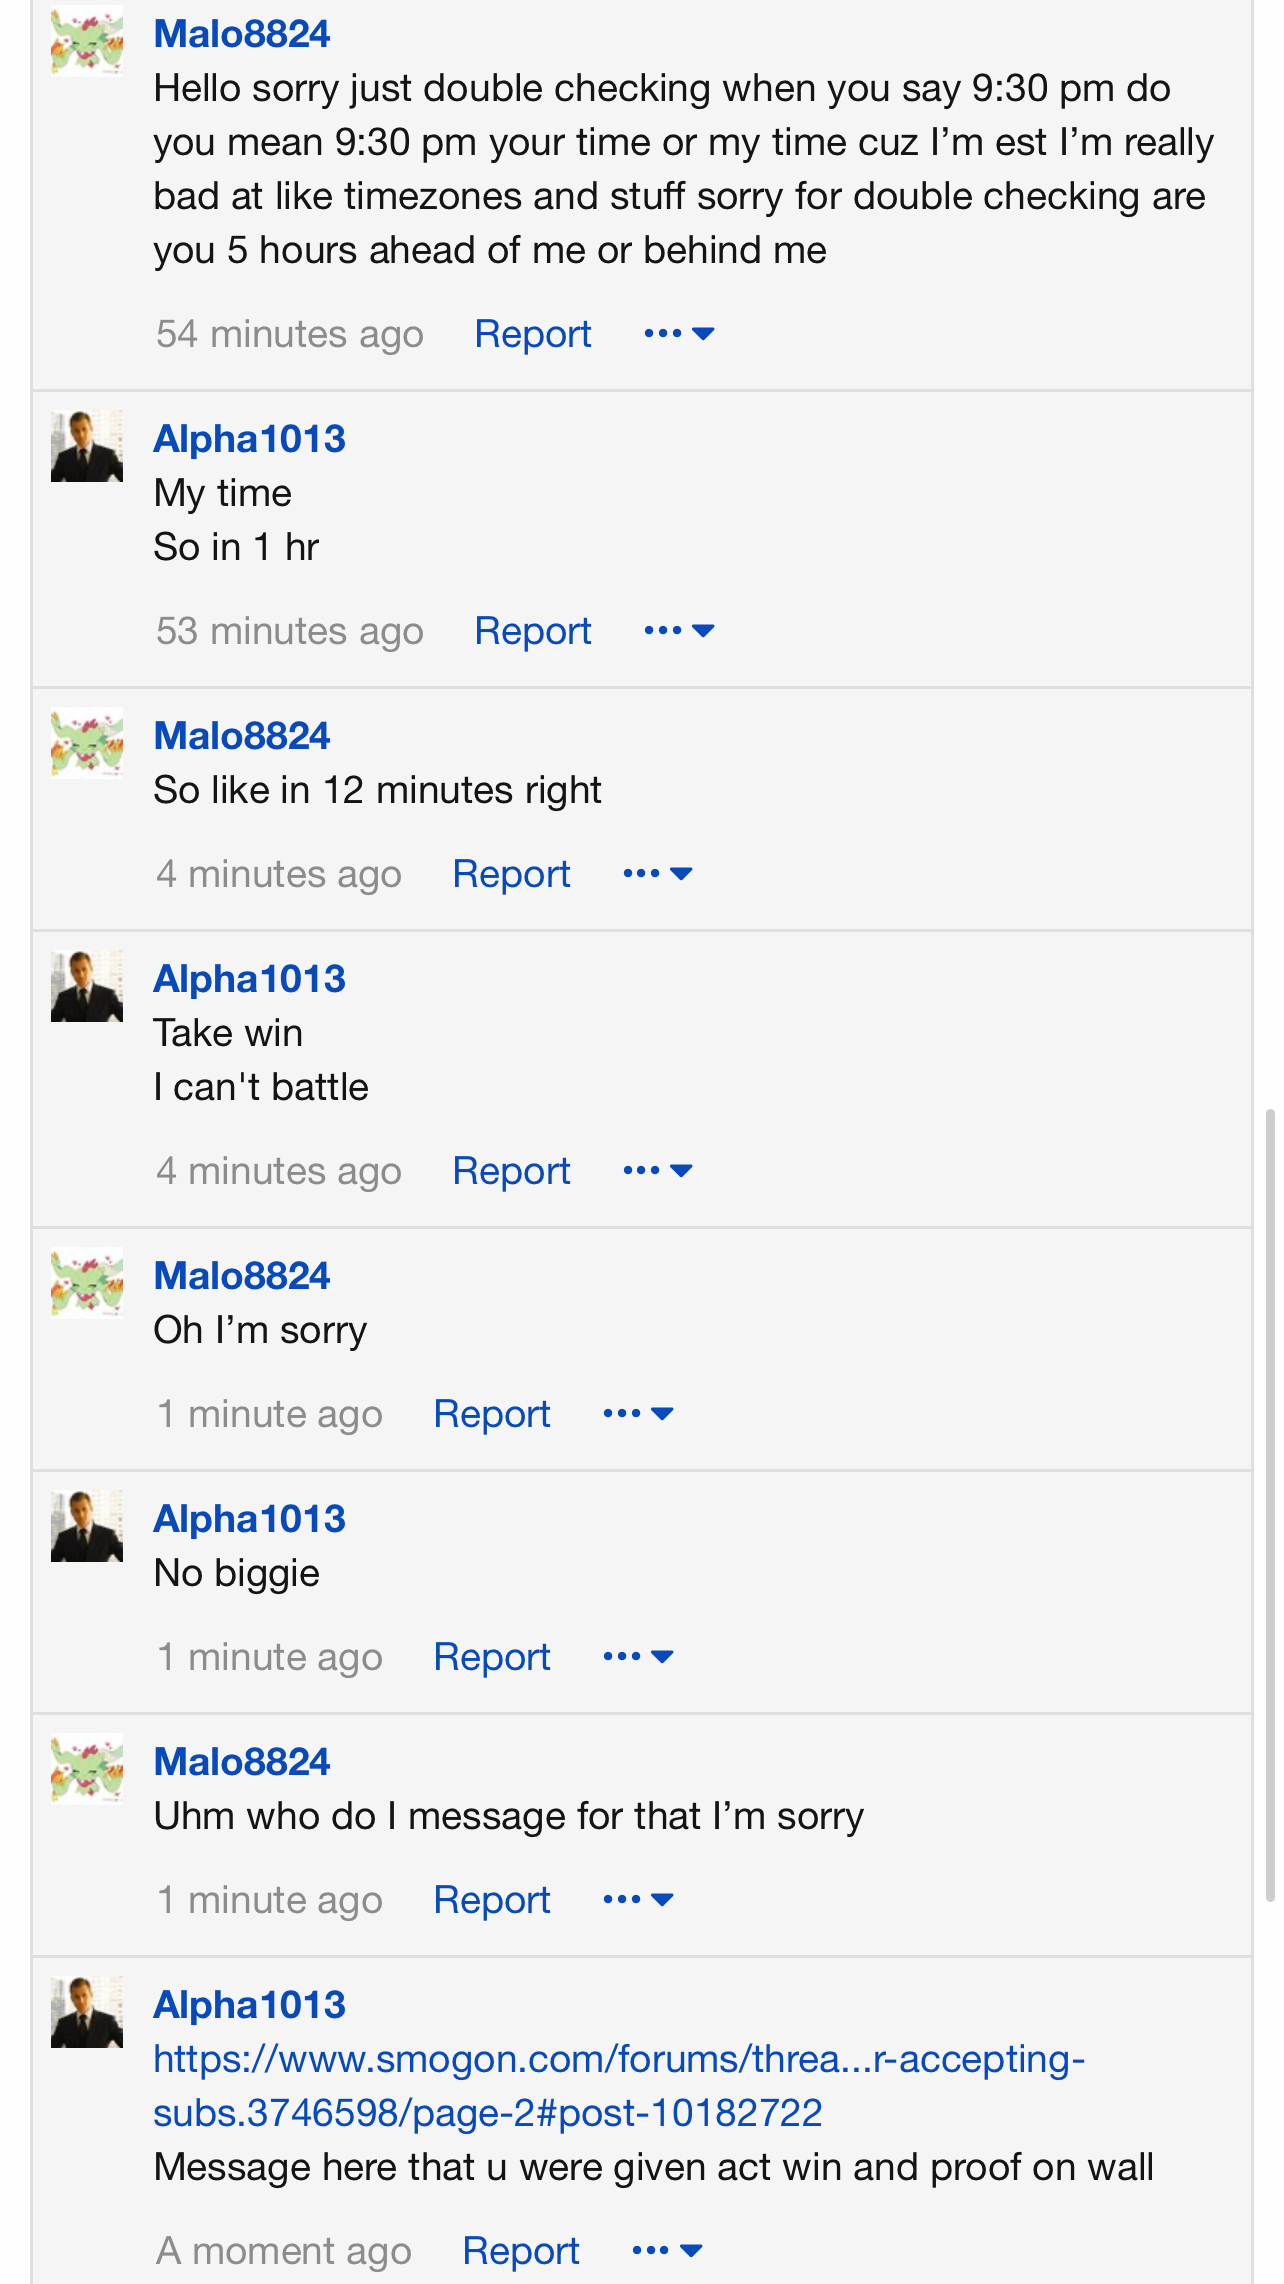Expand options menu for 'No biggie' comment
This screenshot has width=1284, height=2284.
click(x=638, y=1656)
